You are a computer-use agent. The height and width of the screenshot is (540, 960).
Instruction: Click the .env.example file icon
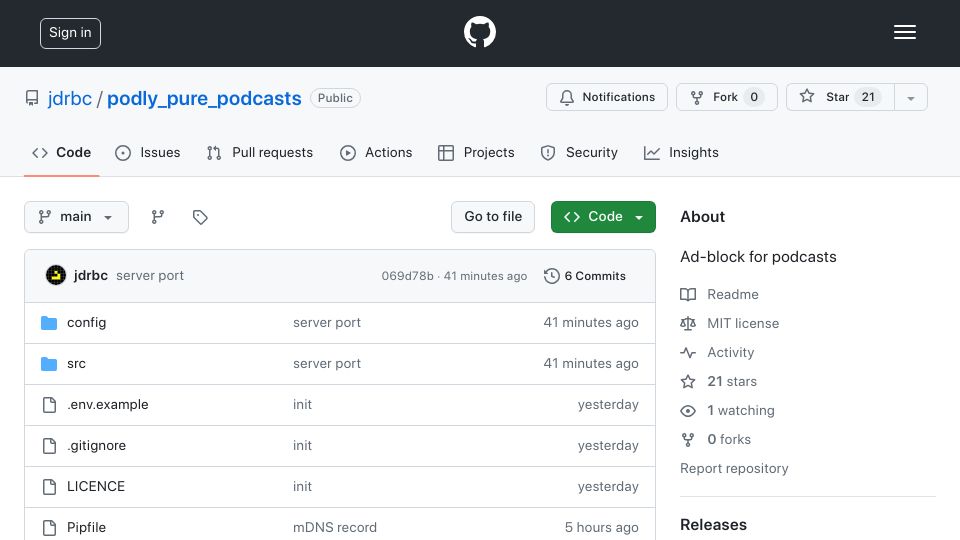click(x=49, y=405)
